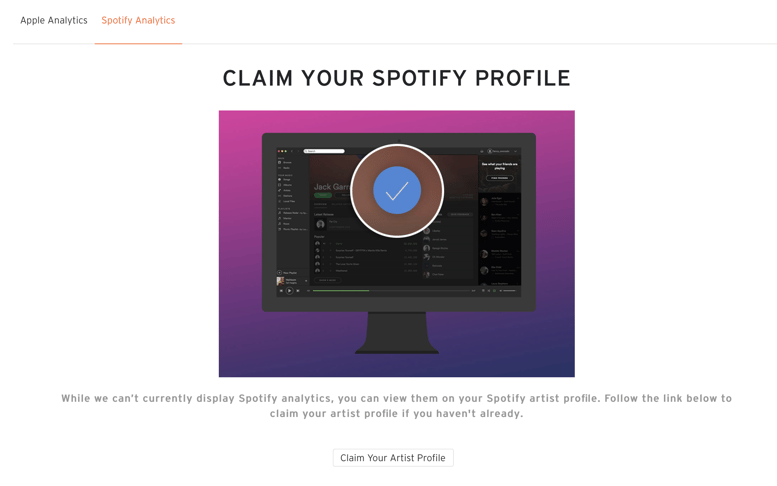This screenshot has width=777, height=486.
Task: Click the play button in the Spotify mockup
Action: click(289, 291)
